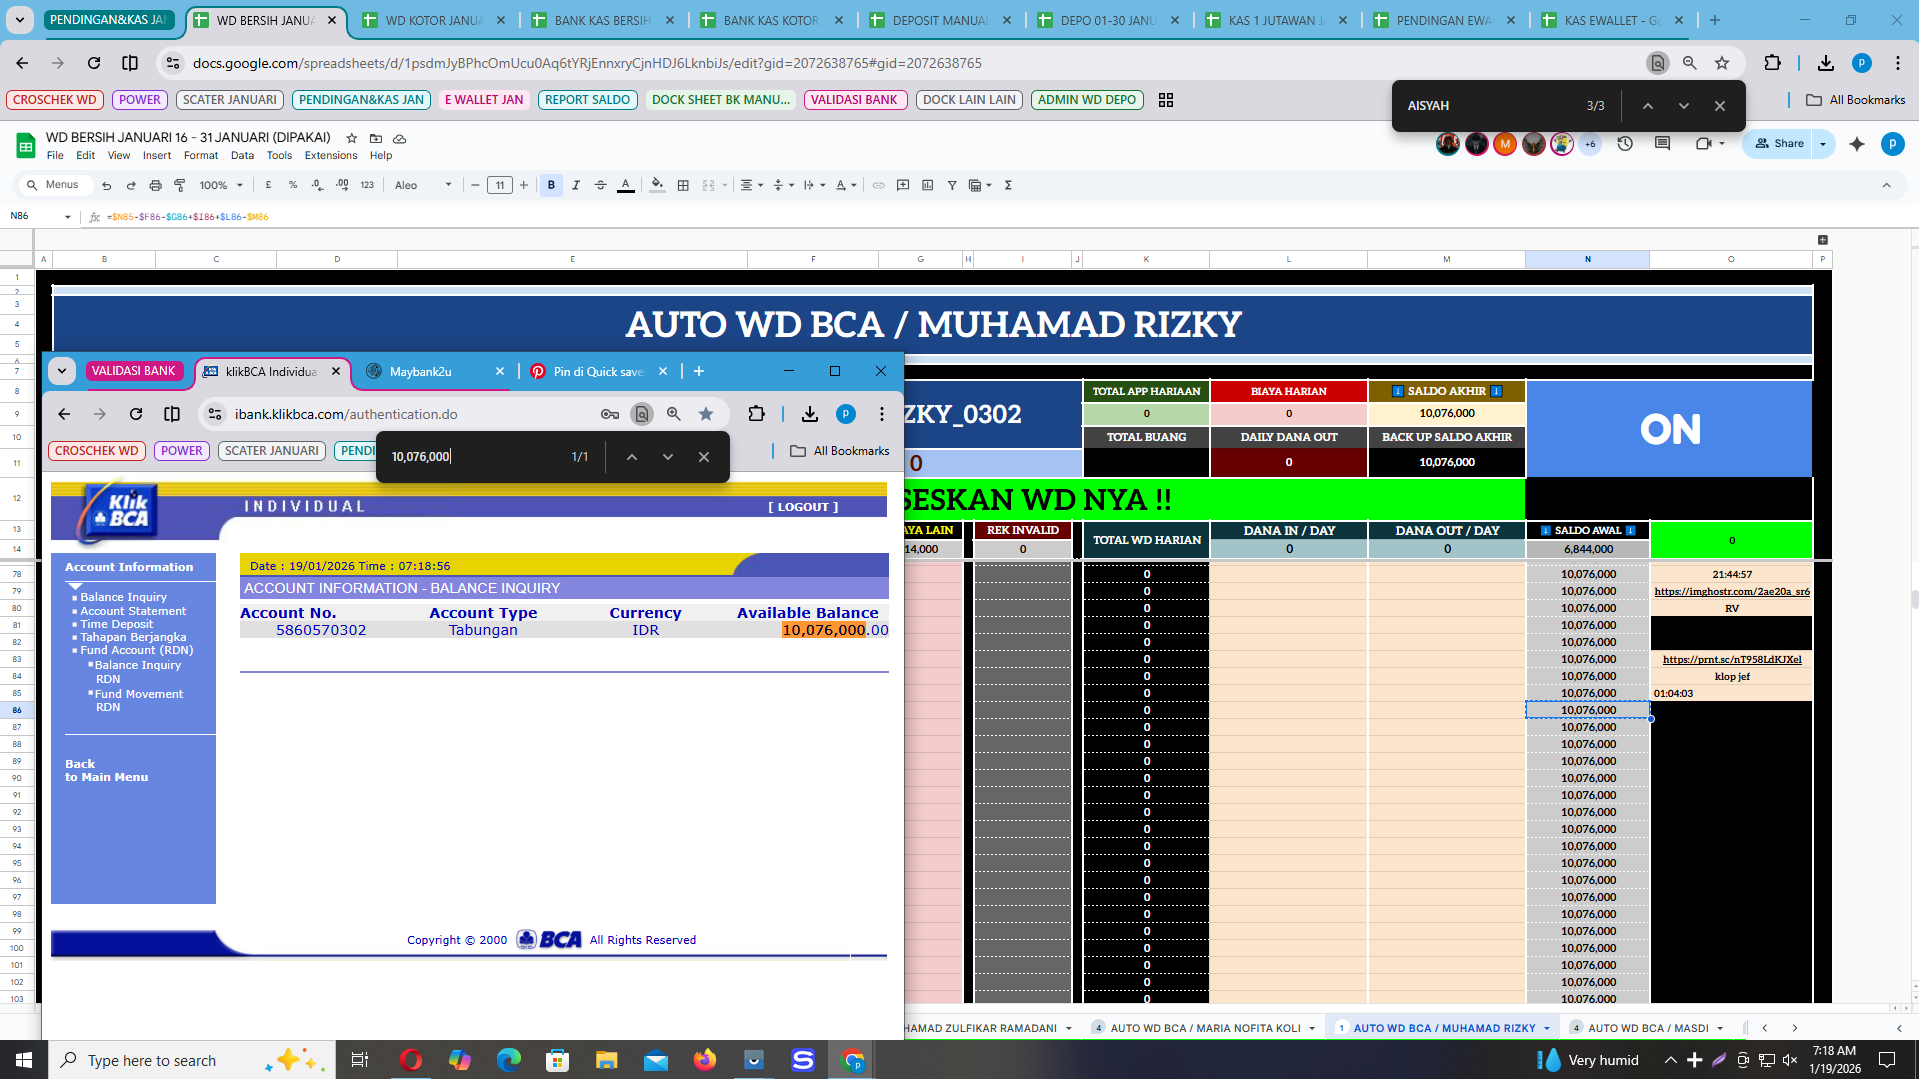Star the WD BERSIH JANUARI document
The image size is (1919, 1079).
click(351, 138)
